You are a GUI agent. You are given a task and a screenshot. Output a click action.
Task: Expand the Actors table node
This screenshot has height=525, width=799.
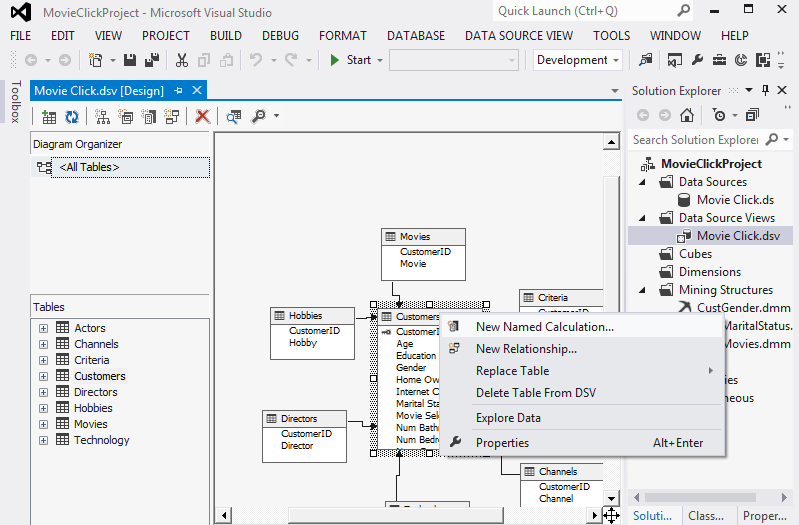pos(43,329)
